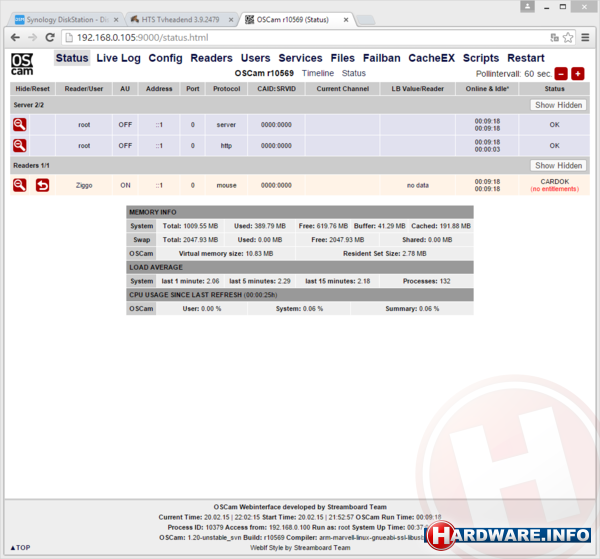The width and height of the screenshot is (600, 559).
Task: Reset the Ziggo reader with red arrow icon
Action: click(x=42, y=185)
